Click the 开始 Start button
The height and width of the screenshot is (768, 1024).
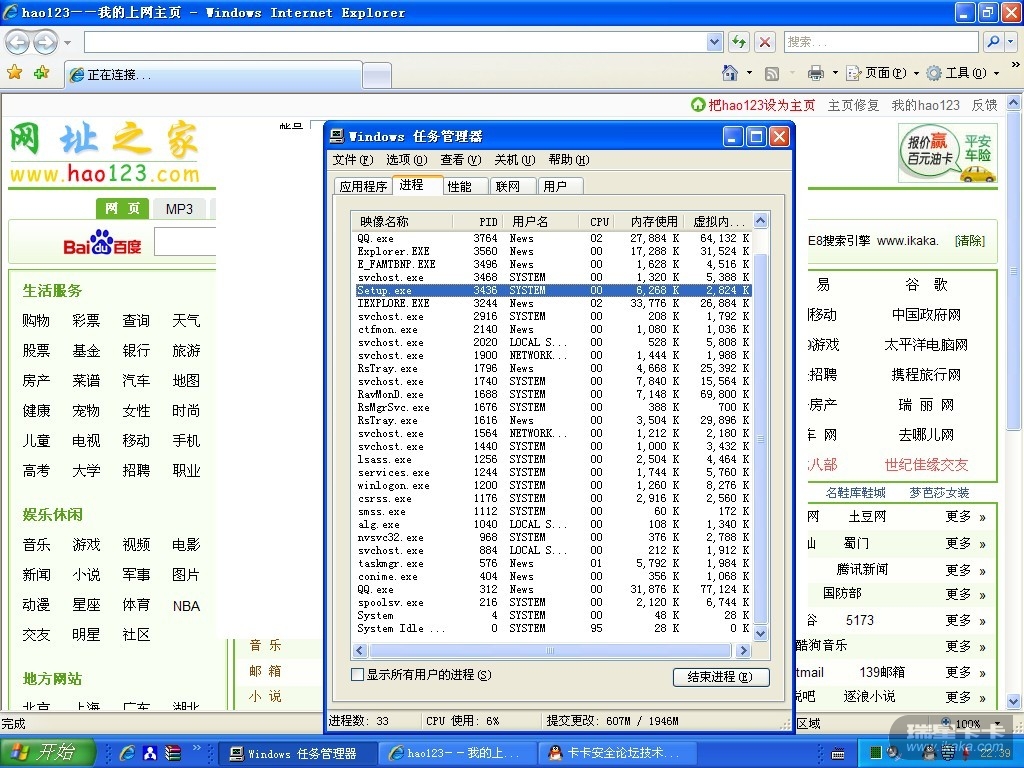click(47, 753)
